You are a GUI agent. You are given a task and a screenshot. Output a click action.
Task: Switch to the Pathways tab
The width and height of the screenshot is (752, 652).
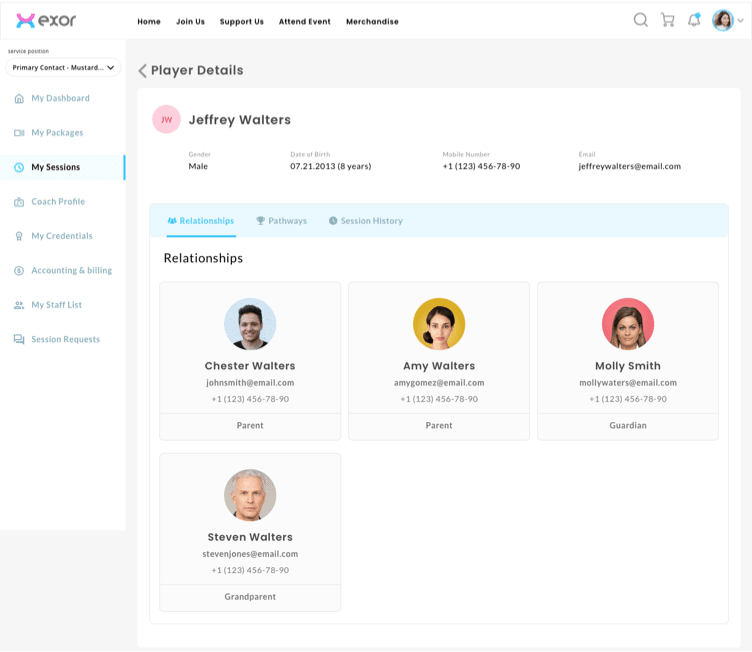(281, 221)
